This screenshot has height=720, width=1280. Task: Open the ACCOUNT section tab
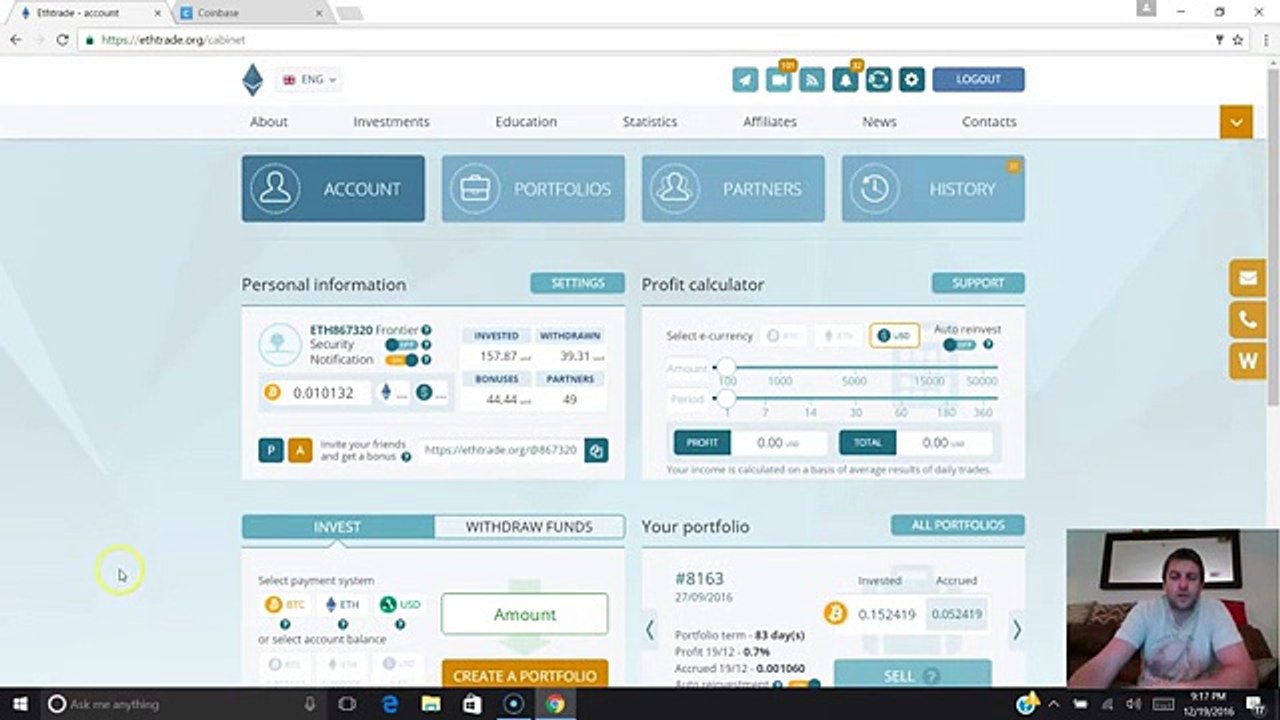pos(333,188)
